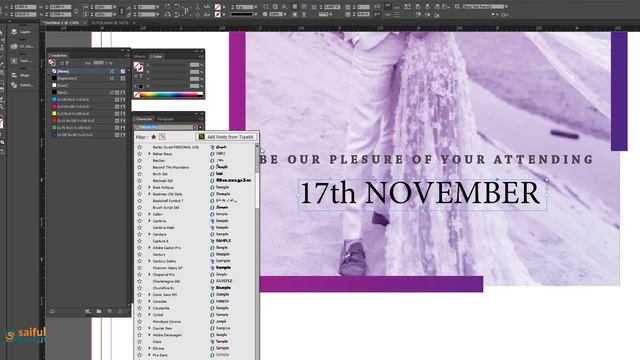
Task: Click the fill/stroke proxy in Swatches panel
Action: (x=52, y=63)
